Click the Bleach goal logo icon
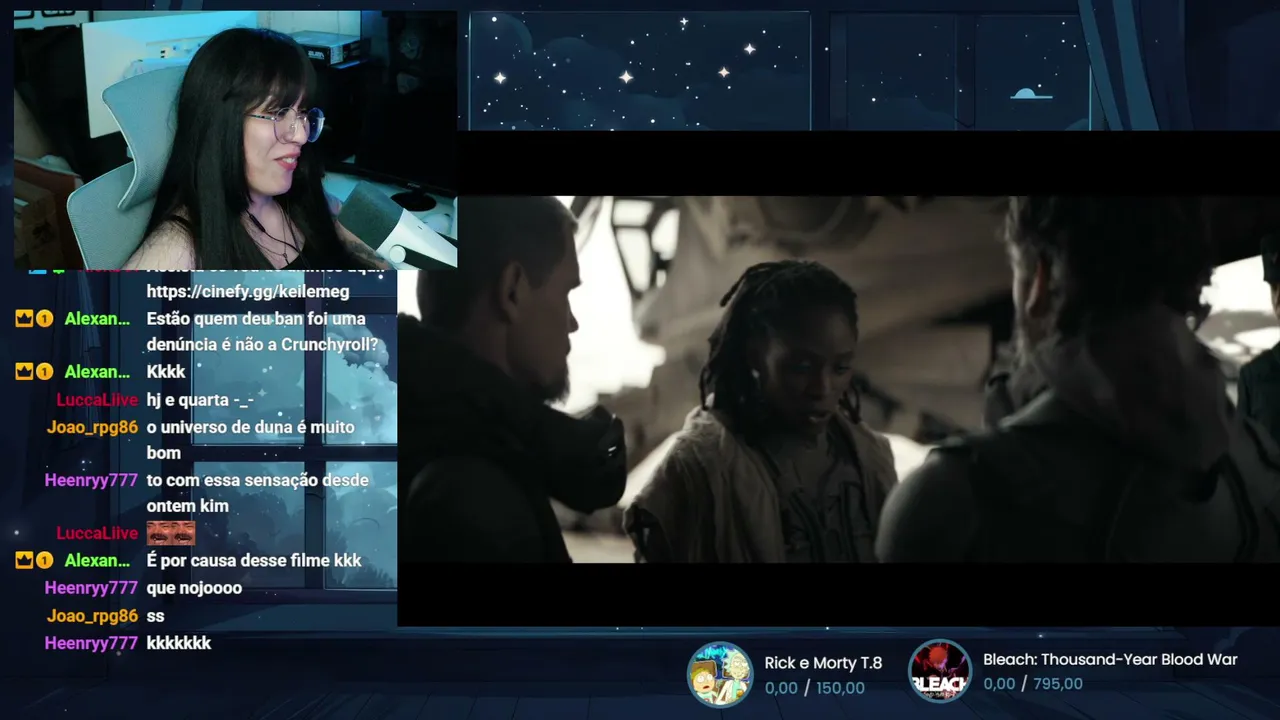Viewport: 1280px width, 720px height. click(x=939, y=671)
